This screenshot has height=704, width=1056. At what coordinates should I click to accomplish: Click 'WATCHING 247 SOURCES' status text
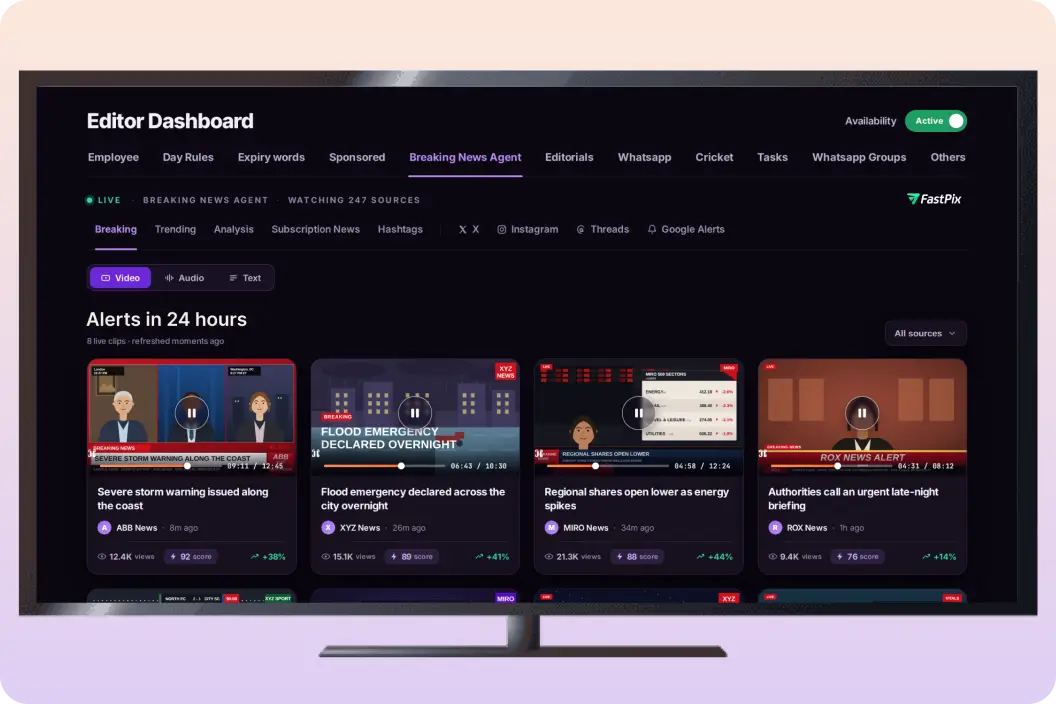point(354,200)
